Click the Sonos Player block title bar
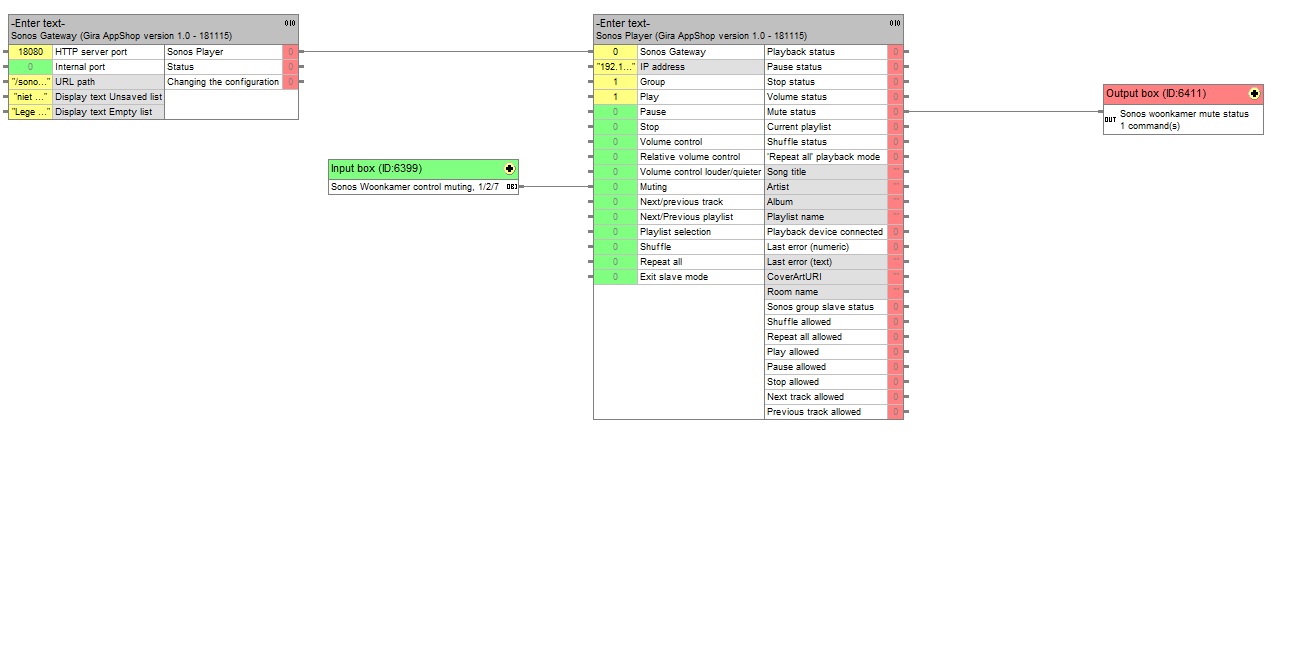The width and height of the screenshot is (1312, 648). tap(748, 29)
